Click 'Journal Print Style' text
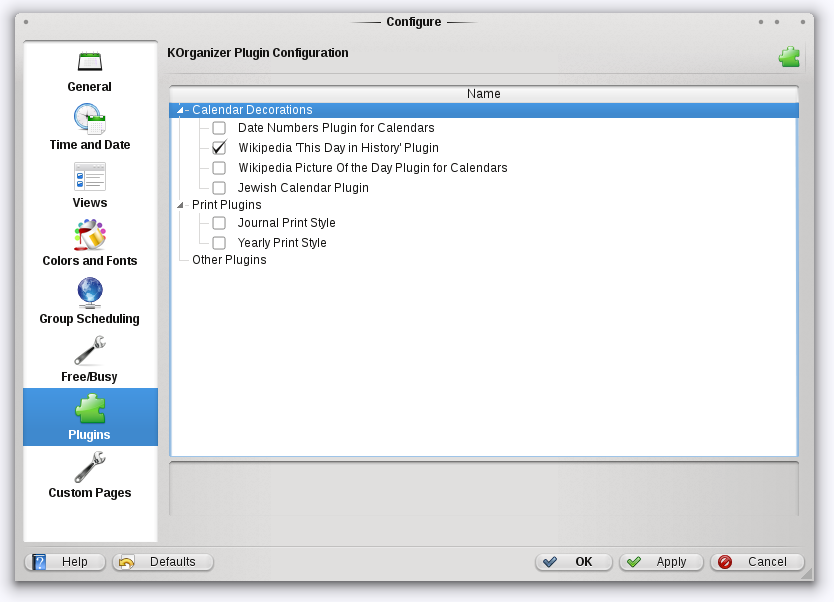The width and height of the screenshot is (834, 602). click(x=286, y=223)
